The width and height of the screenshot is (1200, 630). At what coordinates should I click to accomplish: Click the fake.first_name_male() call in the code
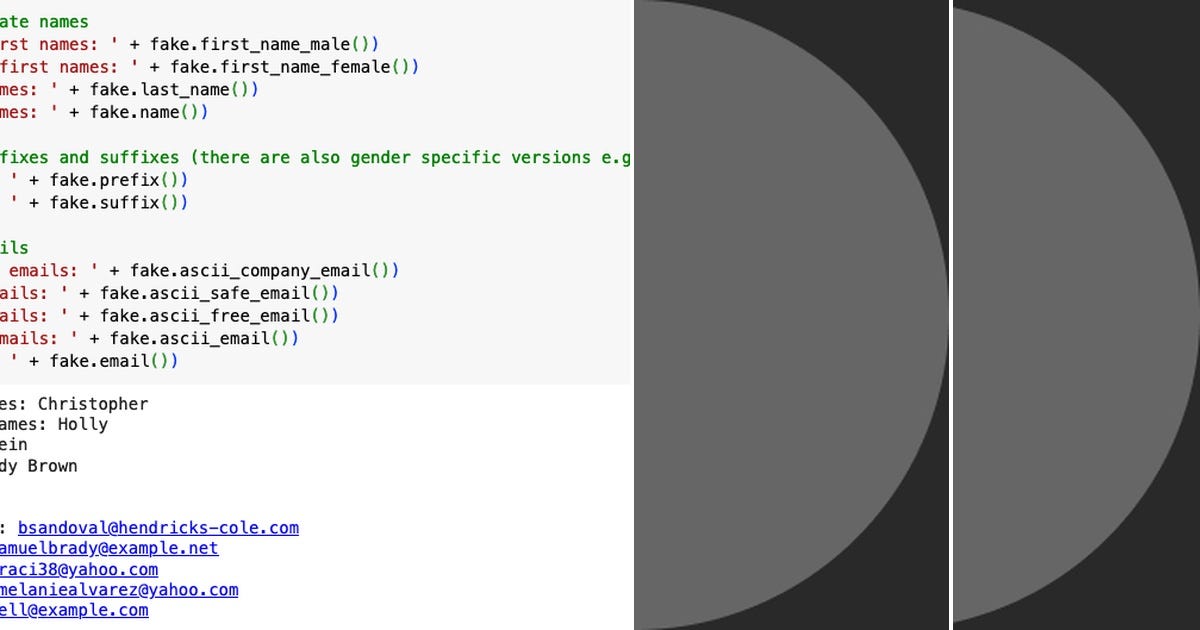[x=265, y=44]
